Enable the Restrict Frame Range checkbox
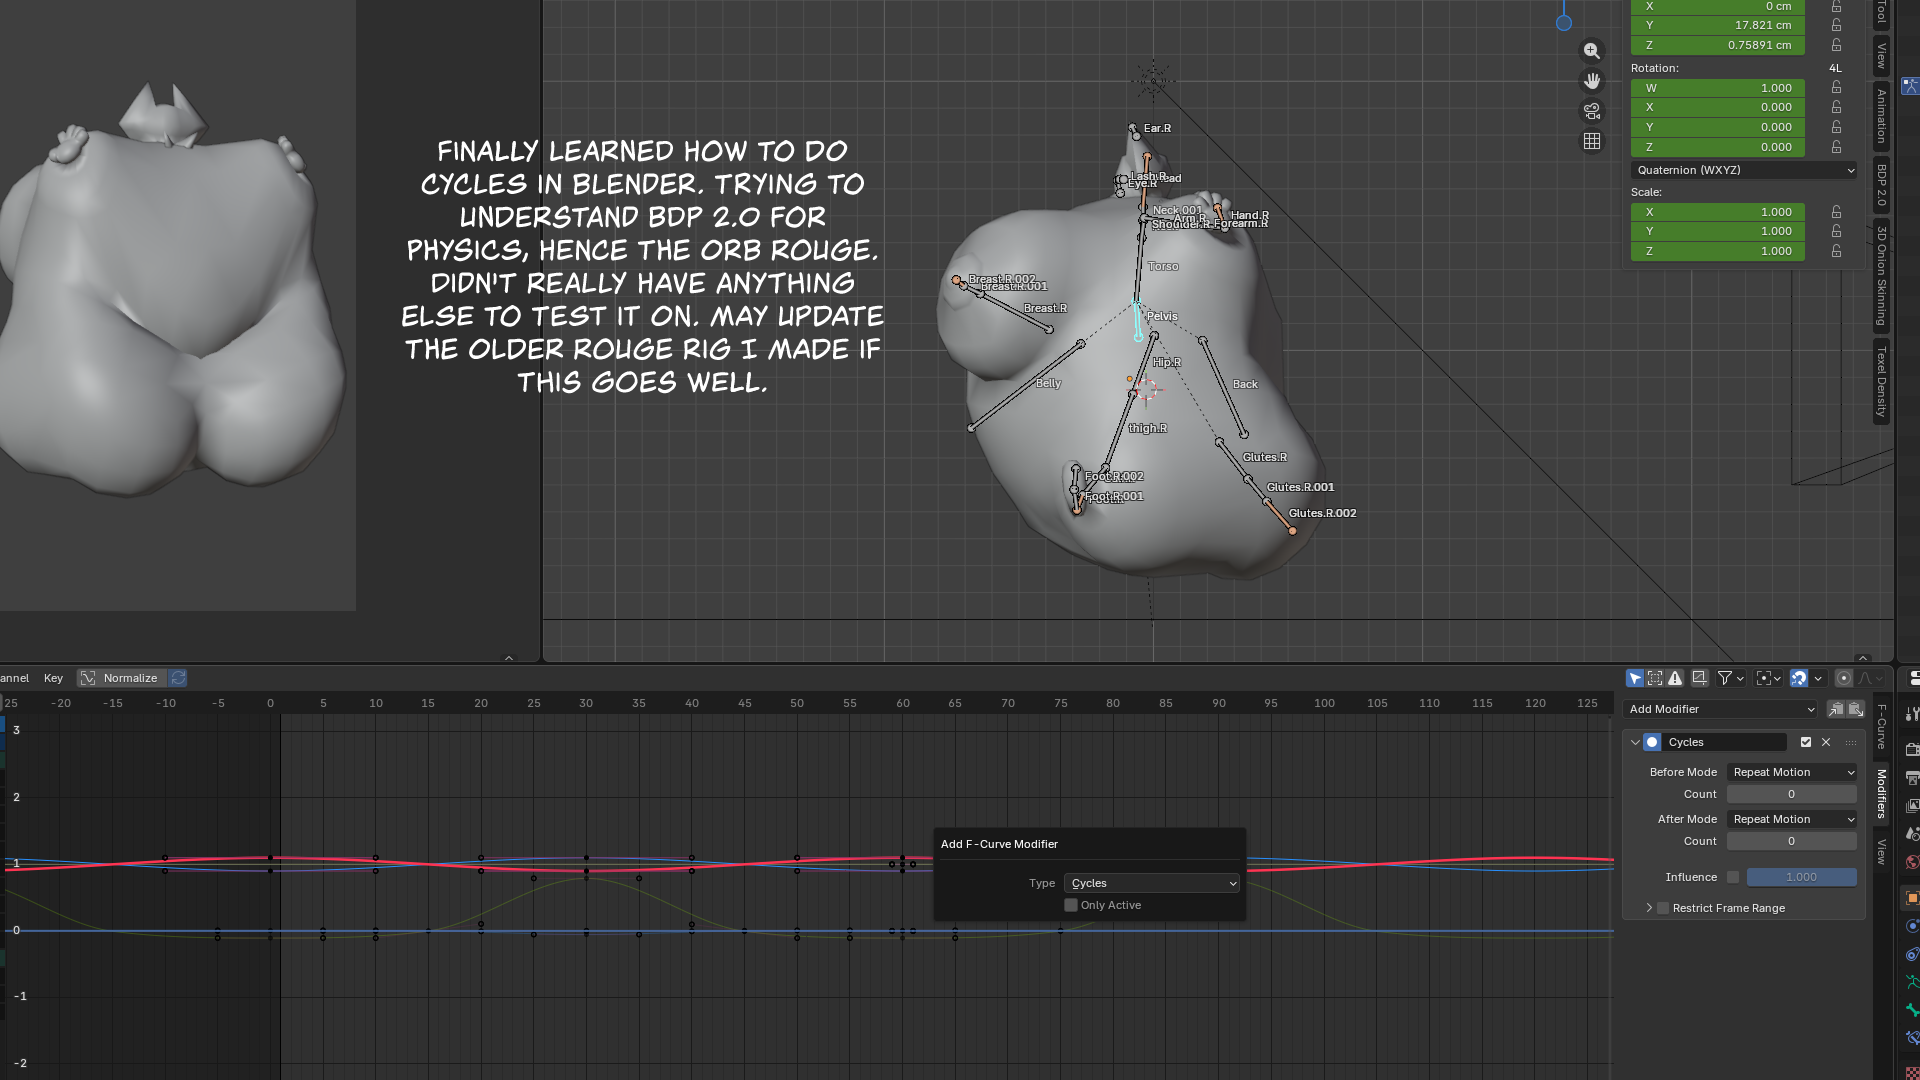 (x=1663, y=908)
